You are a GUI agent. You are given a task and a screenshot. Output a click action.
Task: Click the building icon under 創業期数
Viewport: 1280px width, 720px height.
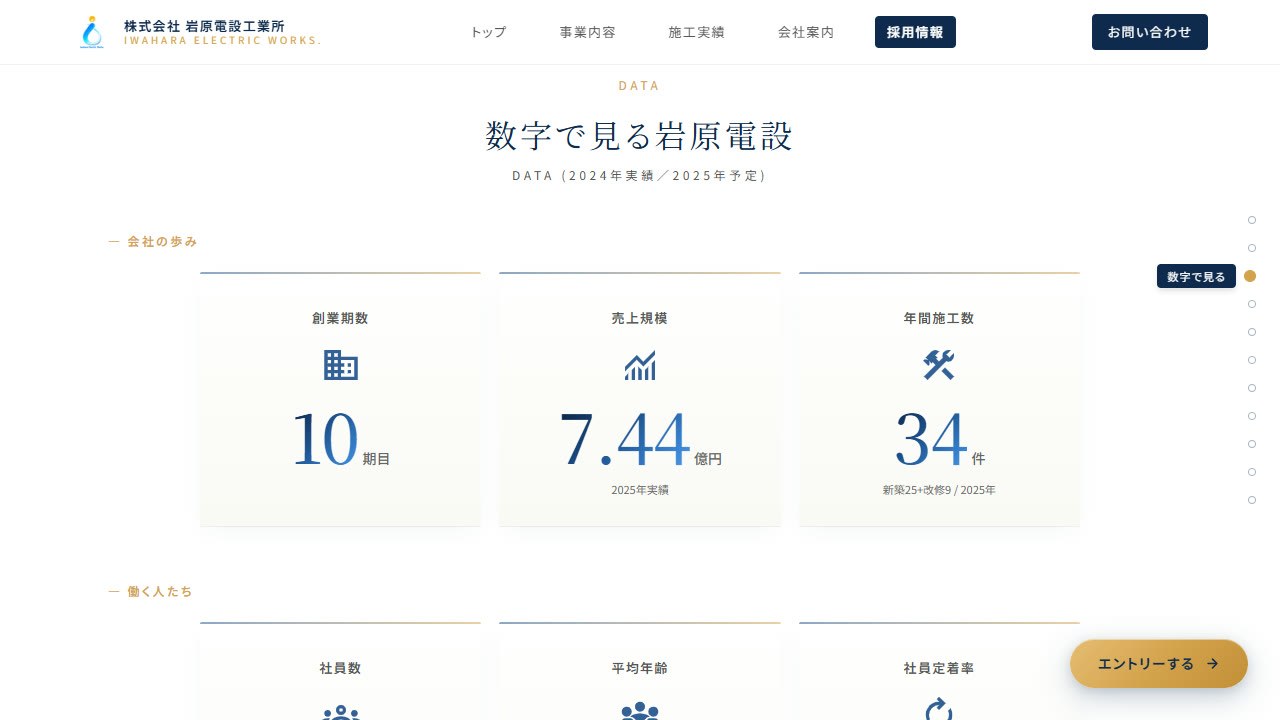coord(341,365)
